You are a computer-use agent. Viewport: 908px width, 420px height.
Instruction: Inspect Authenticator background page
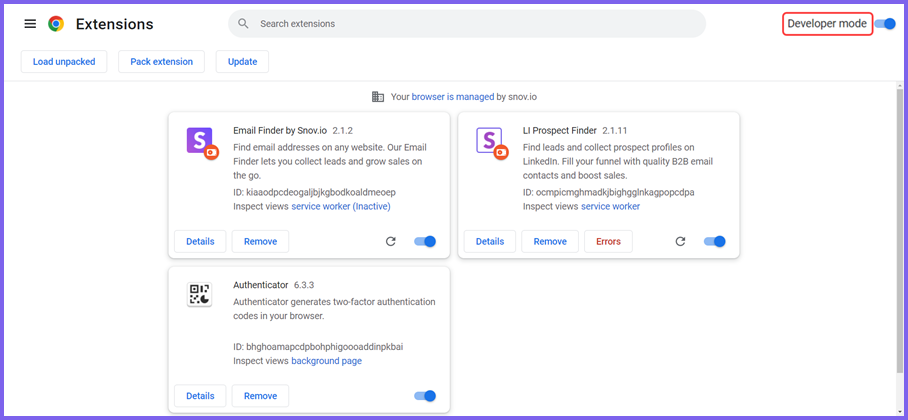point(327,361)
